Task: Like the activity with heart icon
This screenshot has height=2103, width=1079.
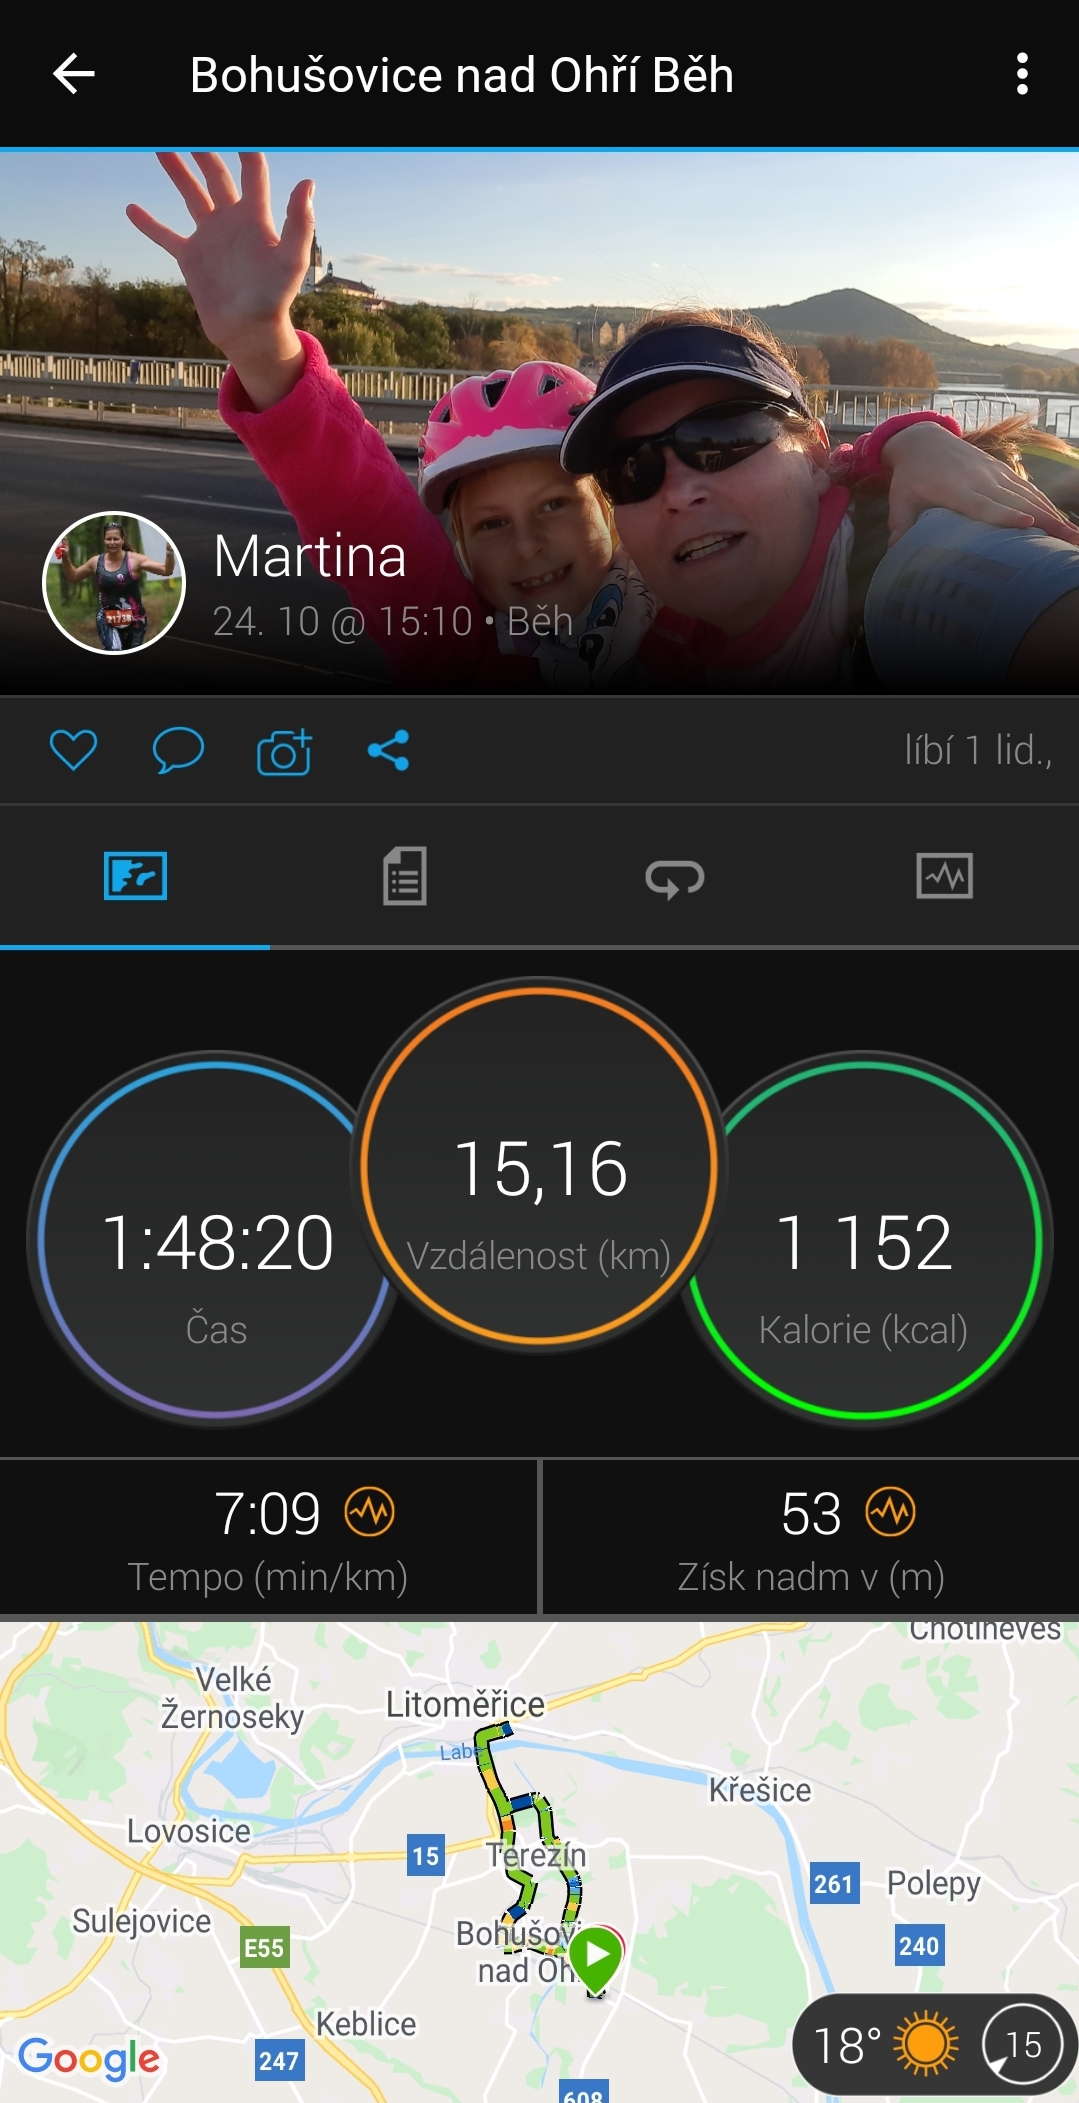Action: (73, 750)
